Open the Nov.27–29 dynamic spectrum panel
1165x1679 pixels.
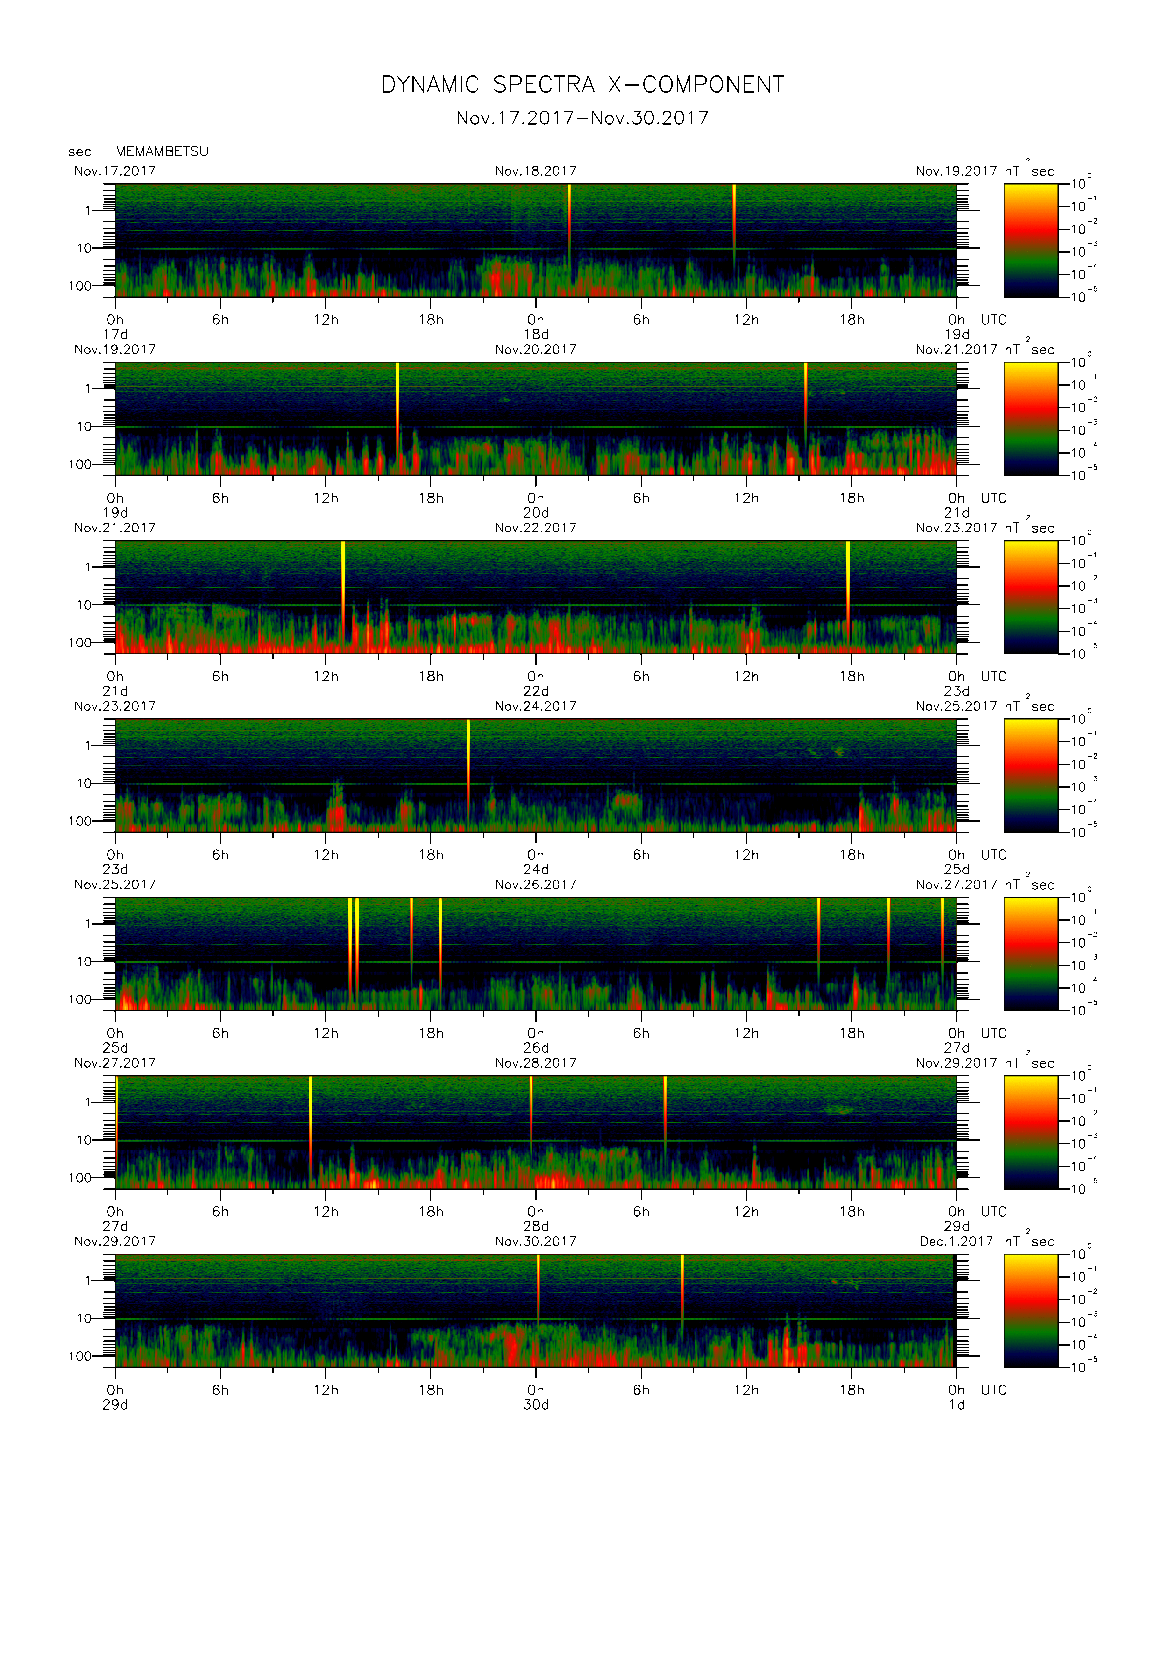pyautogui.click(x=536, y=1132)
